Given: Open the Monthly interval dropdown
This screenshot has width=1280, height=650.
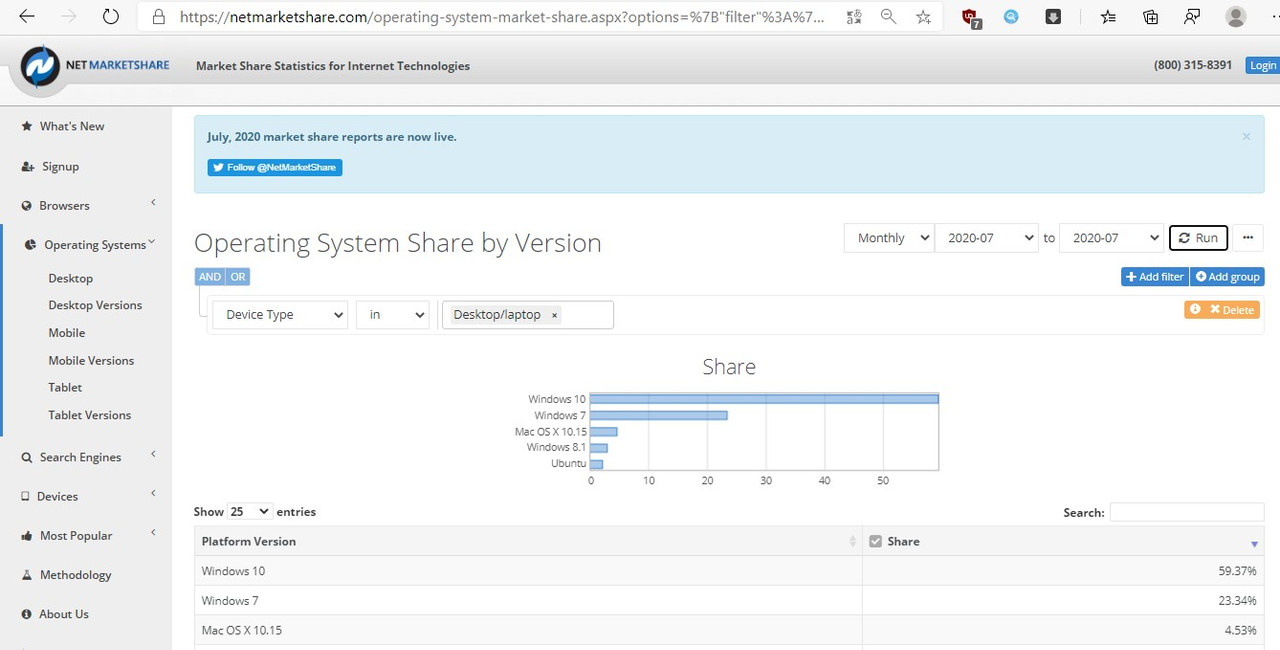Looking at the screenshot, I should click(889, 238).
